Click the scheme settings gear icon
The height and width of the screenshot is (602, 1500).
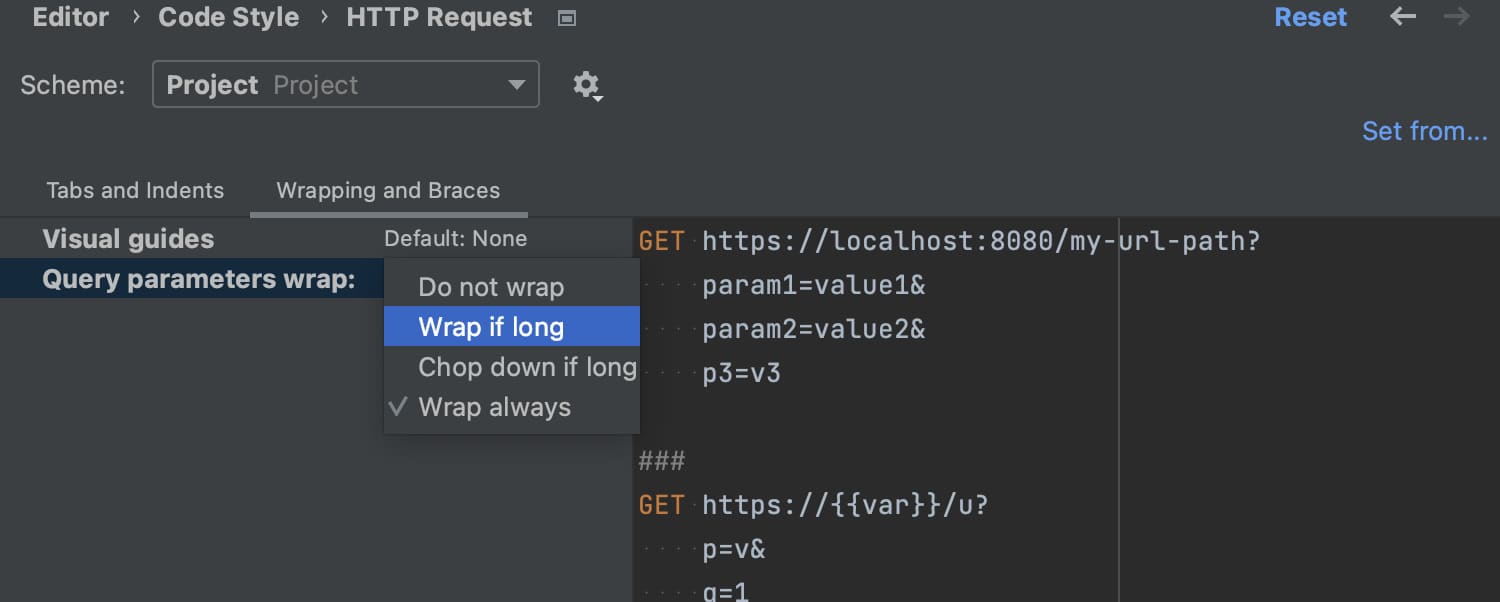pos(586,85)
